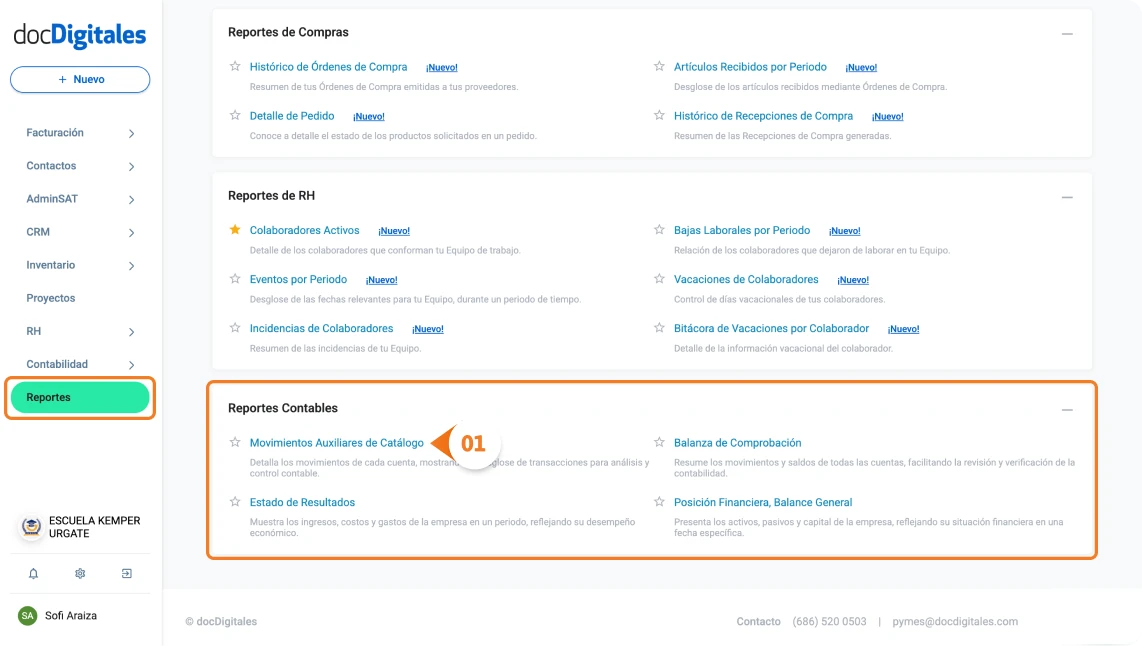1142x646 pixels.
Task: Collapse the Reportes de Compras section
Action: pos(1067,33)
